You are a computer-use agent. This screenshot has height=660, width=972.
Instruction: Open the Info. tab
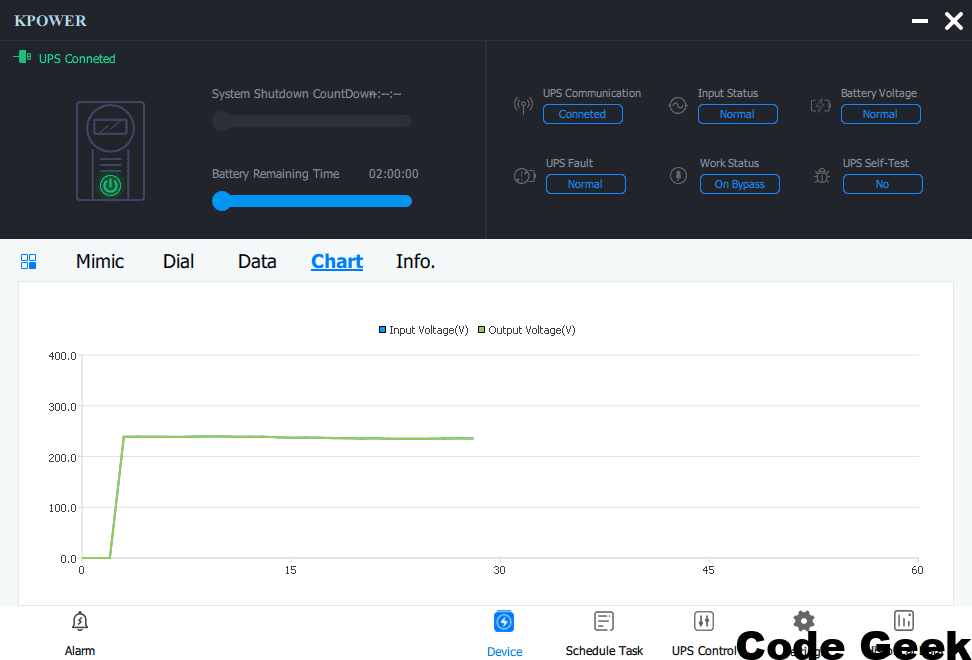point(415,262)
